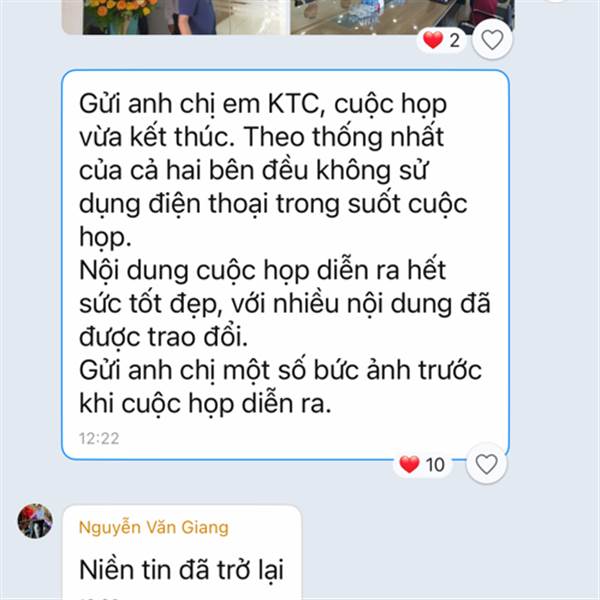
Task: Select line "Gửi anh chị em KTC, cuộc họp"
Action: point(263,104)
